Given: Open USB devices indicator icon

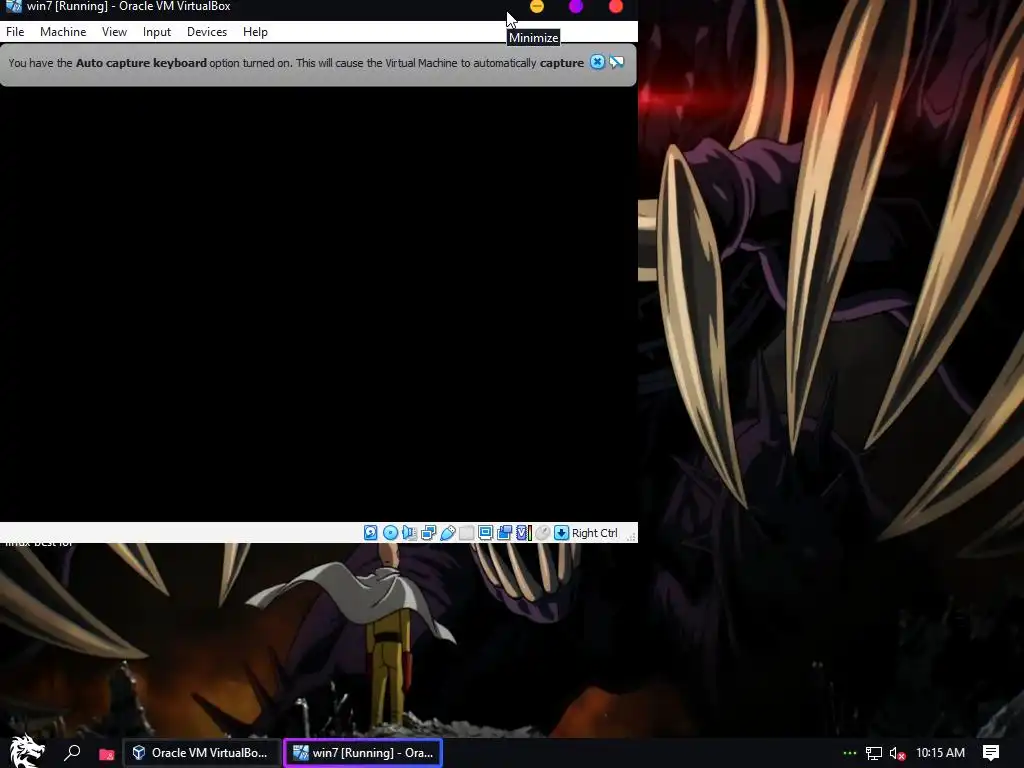Looking at the screenshot, I should click(447, 533).
